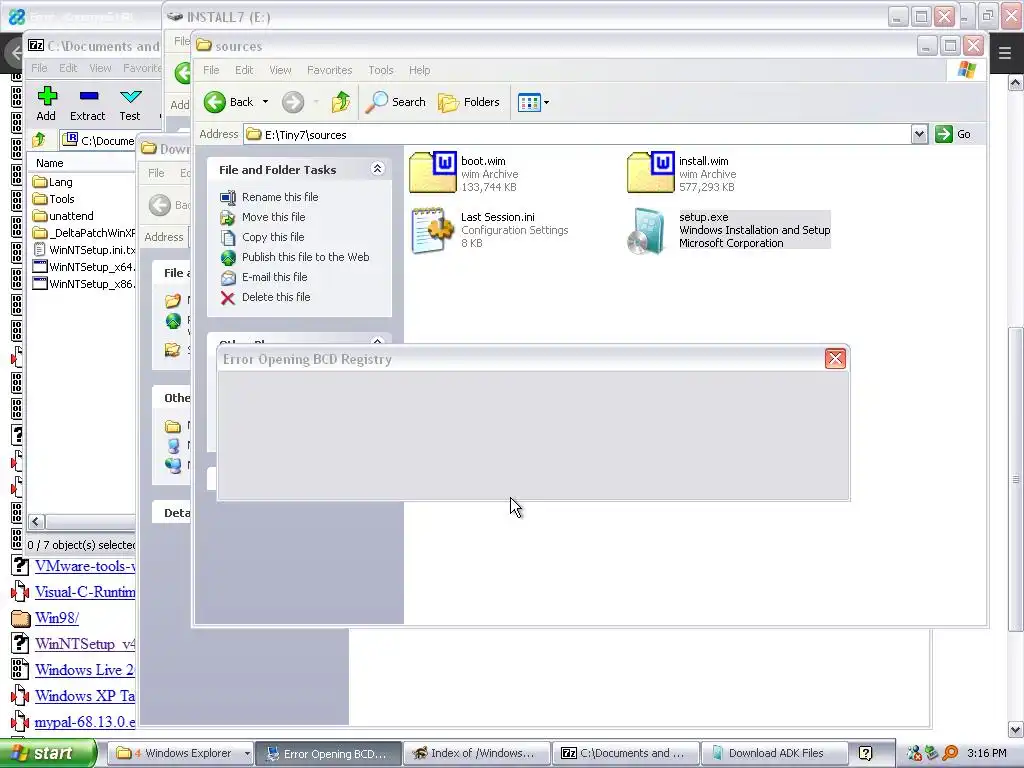Select the unattend folder in 7-Zip list

click(63, 216)
